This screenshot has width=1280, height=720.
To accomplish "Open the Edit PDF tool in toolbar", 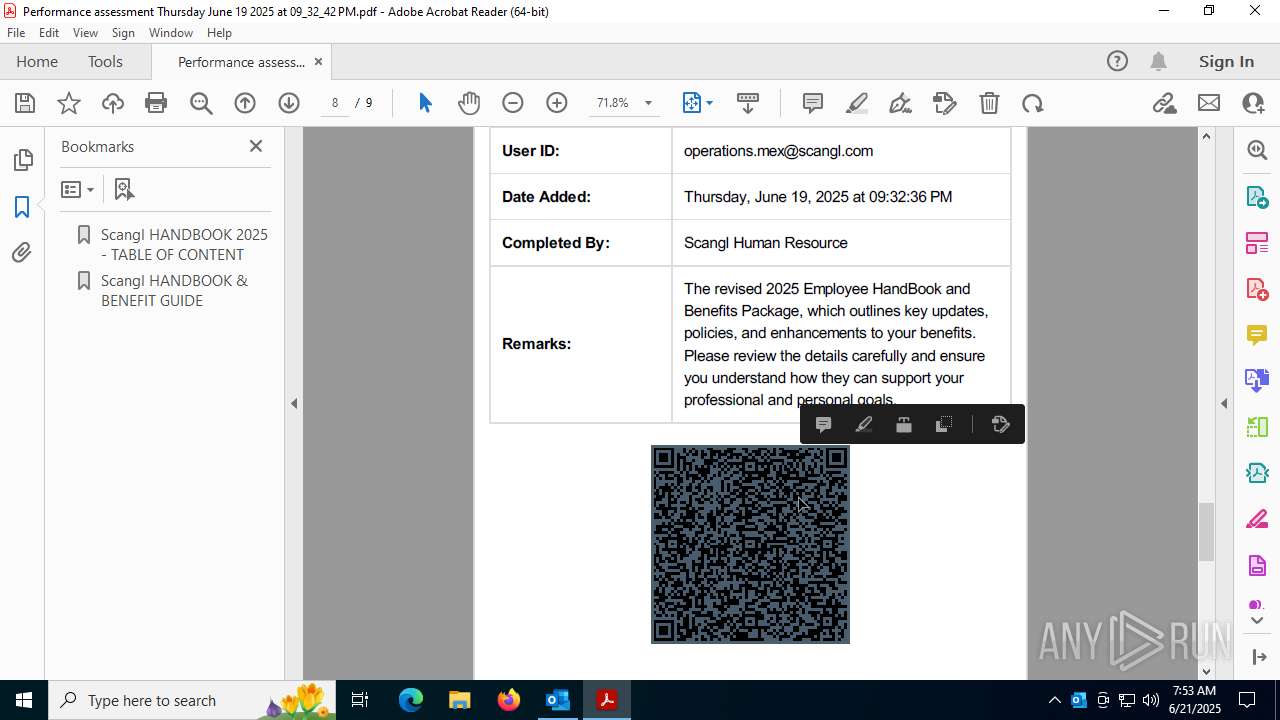I will click(945, 103).
